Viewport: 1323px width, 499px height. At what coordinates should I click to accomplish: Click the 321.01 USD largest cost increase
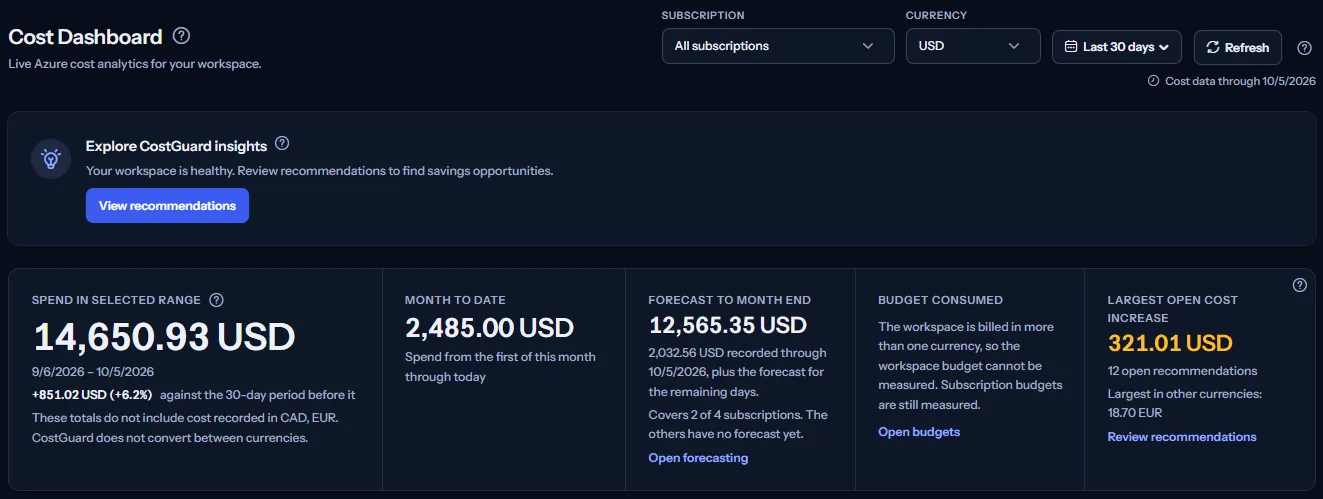tap(1170, 344)
